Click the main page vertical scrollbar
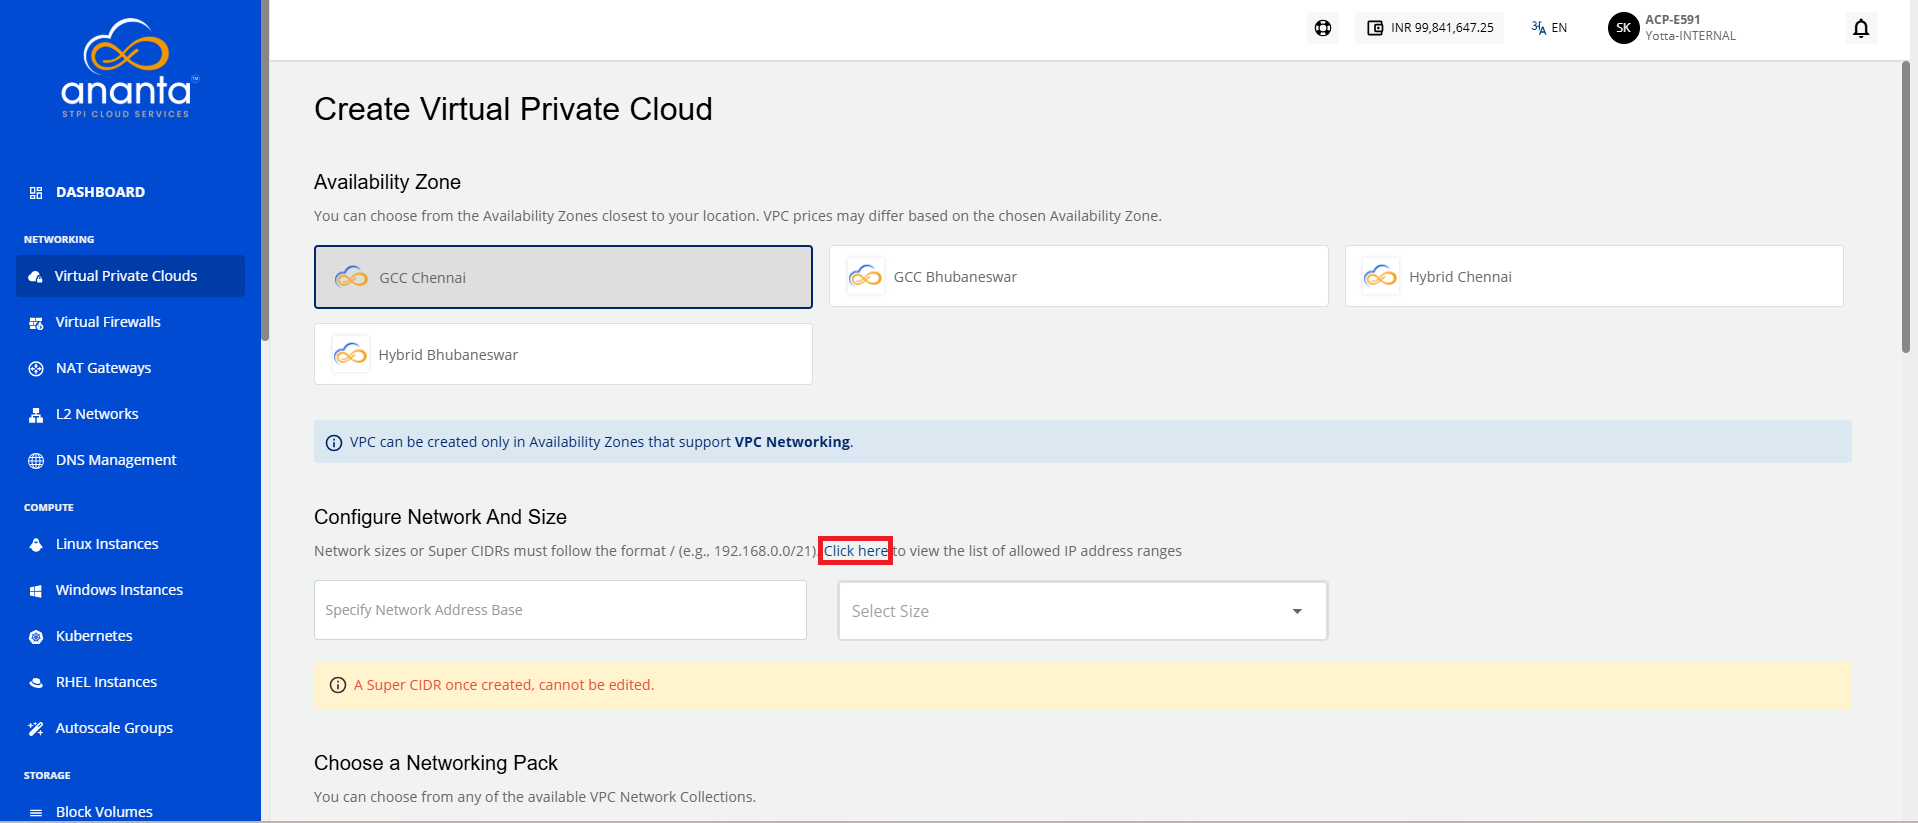Viewport: 1918px width, 823px height. (1906, 207)
